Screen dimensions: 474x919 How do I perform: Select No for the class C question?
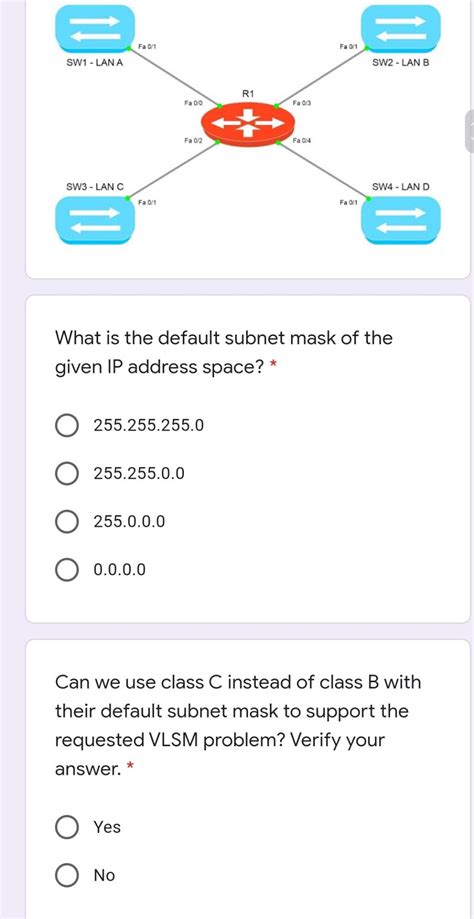[x=67, y=875]
